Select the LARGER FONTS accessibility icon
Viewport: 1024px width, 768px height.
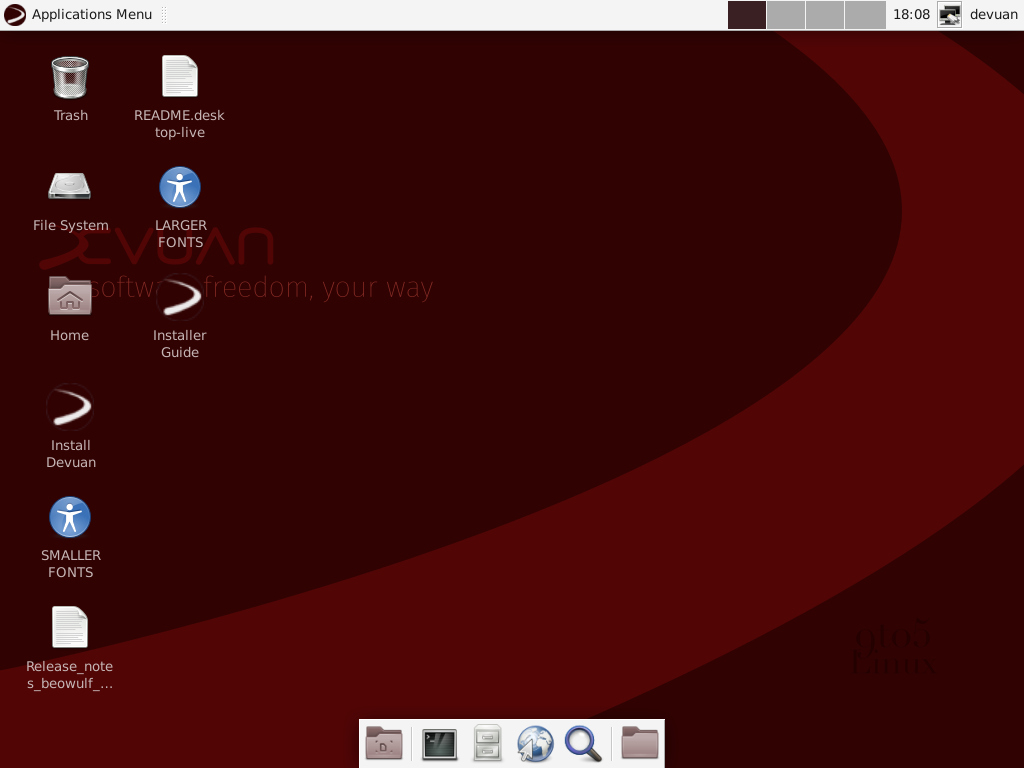(180, 187)
